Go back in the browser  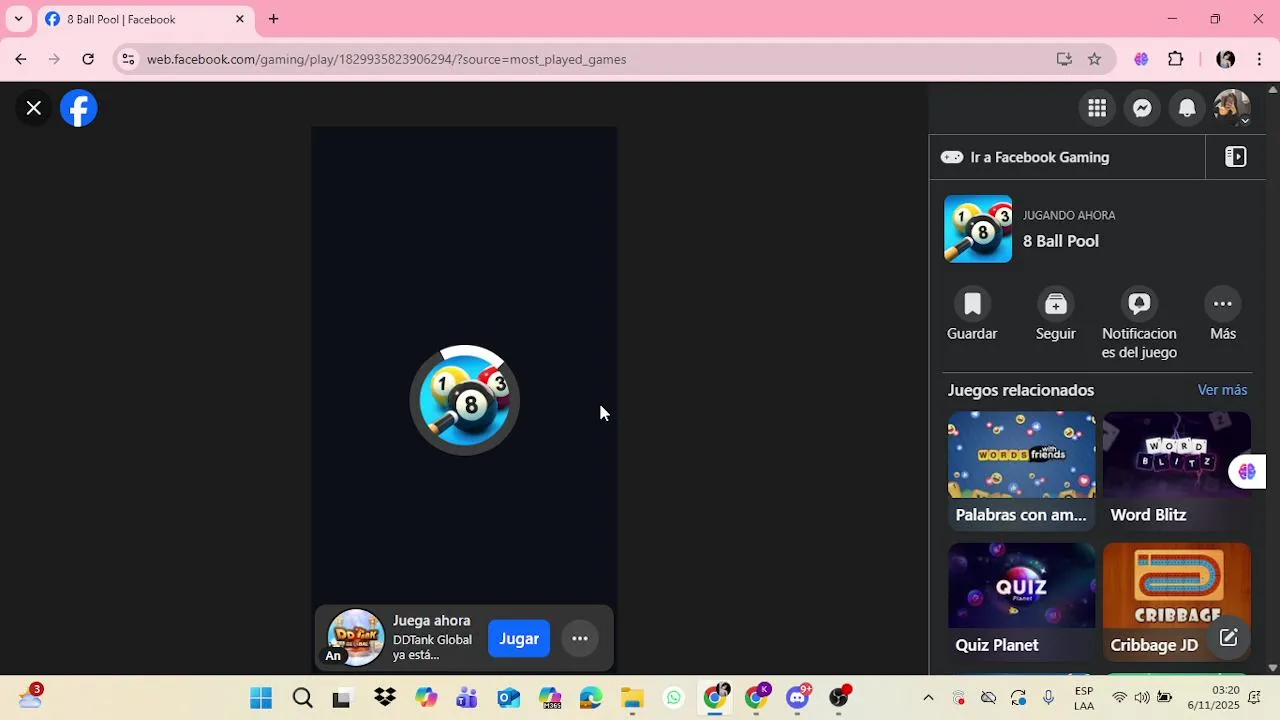[21, 59]
